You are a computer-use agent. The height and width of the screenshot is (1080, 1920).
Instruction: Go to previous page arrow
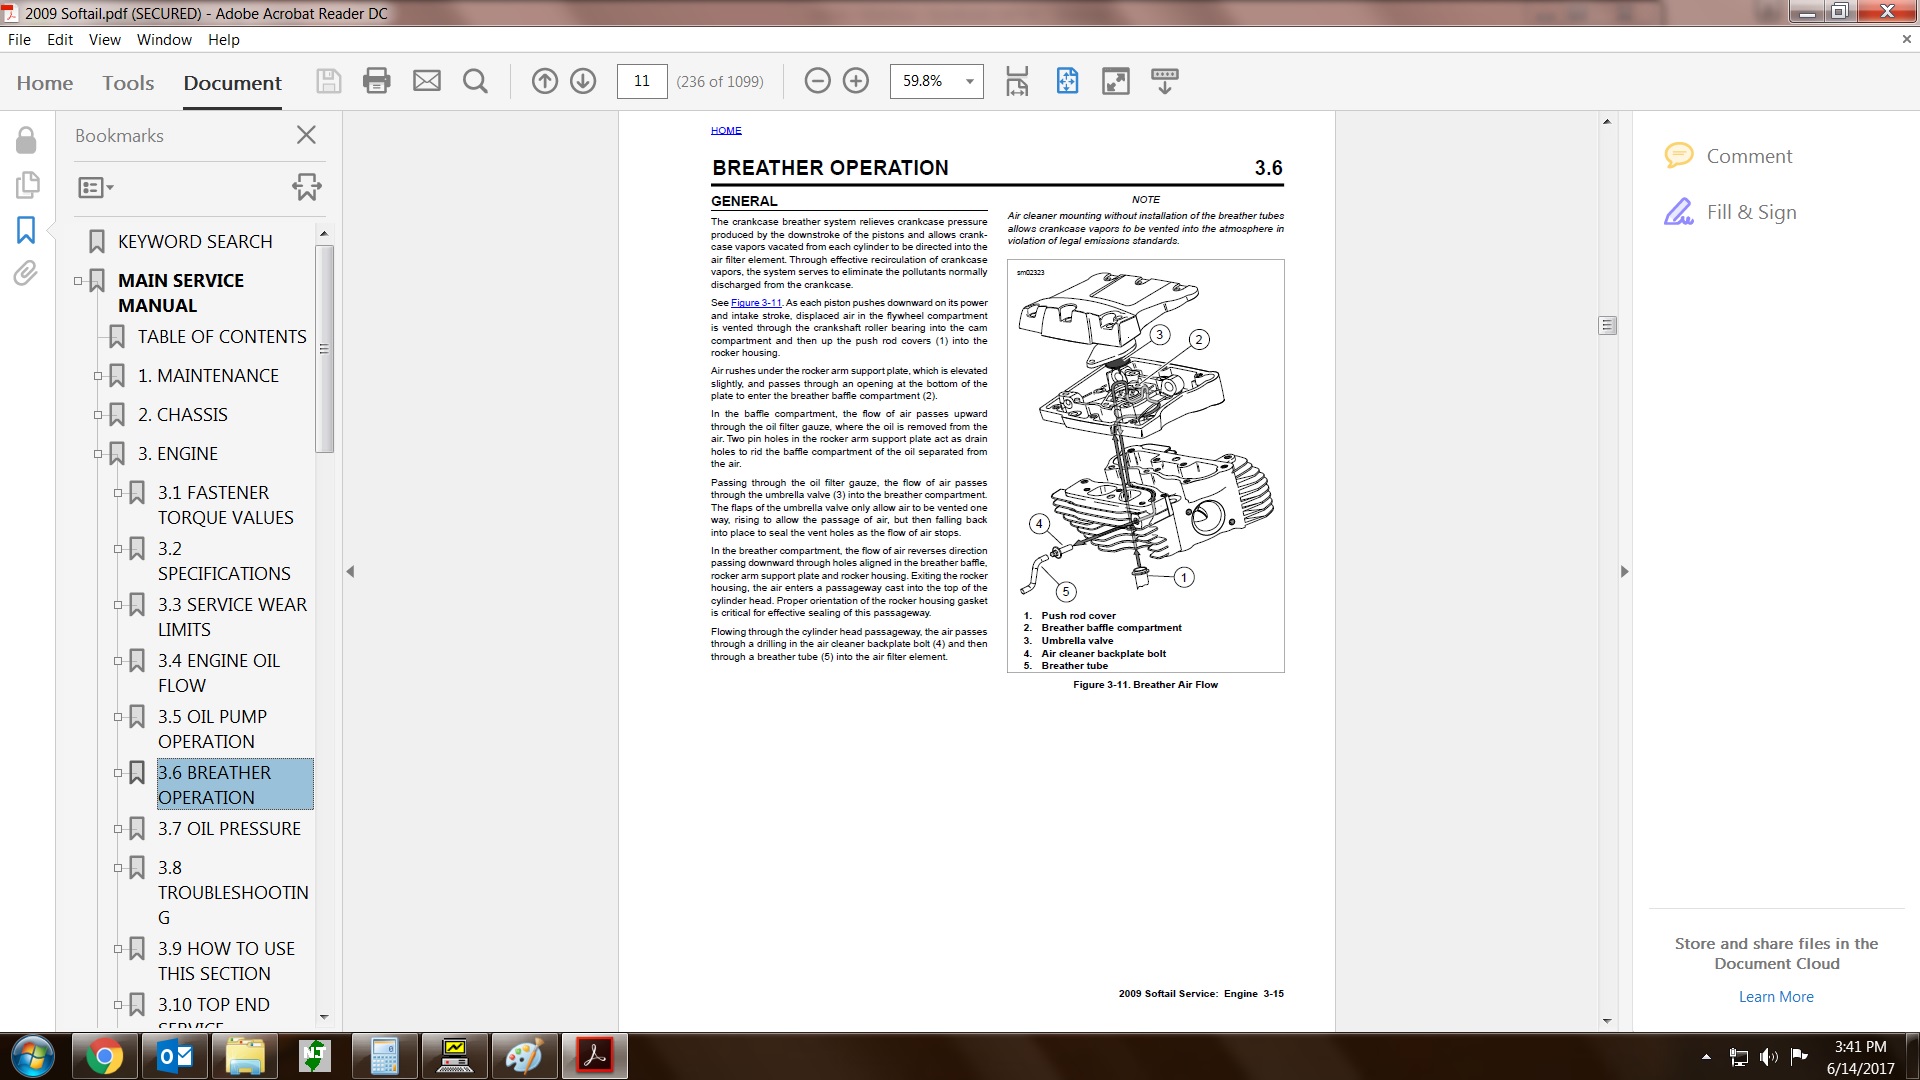click(x=544, y=81)
